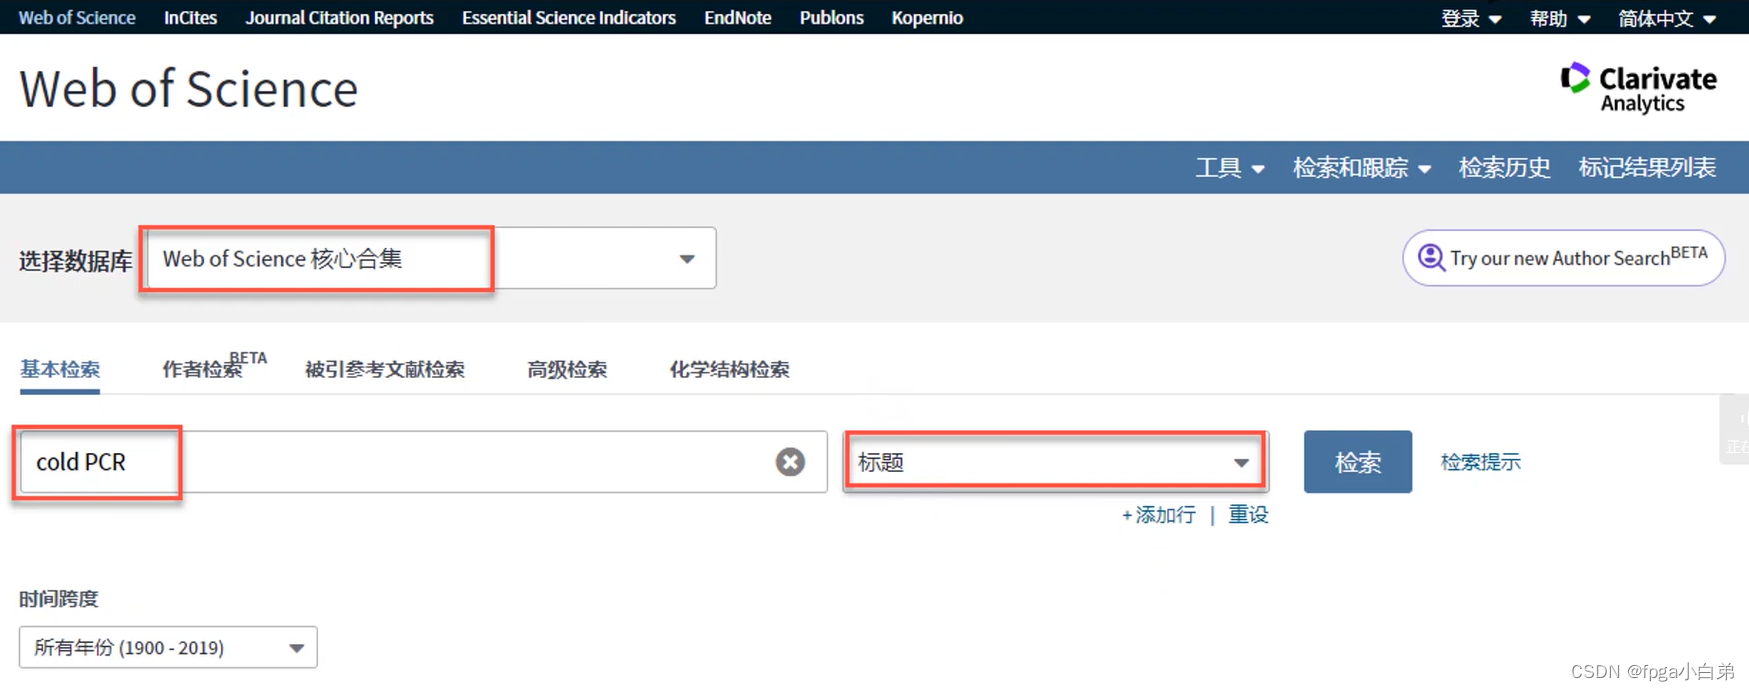Open Web of Science in top bar
The image size is (1749, 691).
pos(77,18)
